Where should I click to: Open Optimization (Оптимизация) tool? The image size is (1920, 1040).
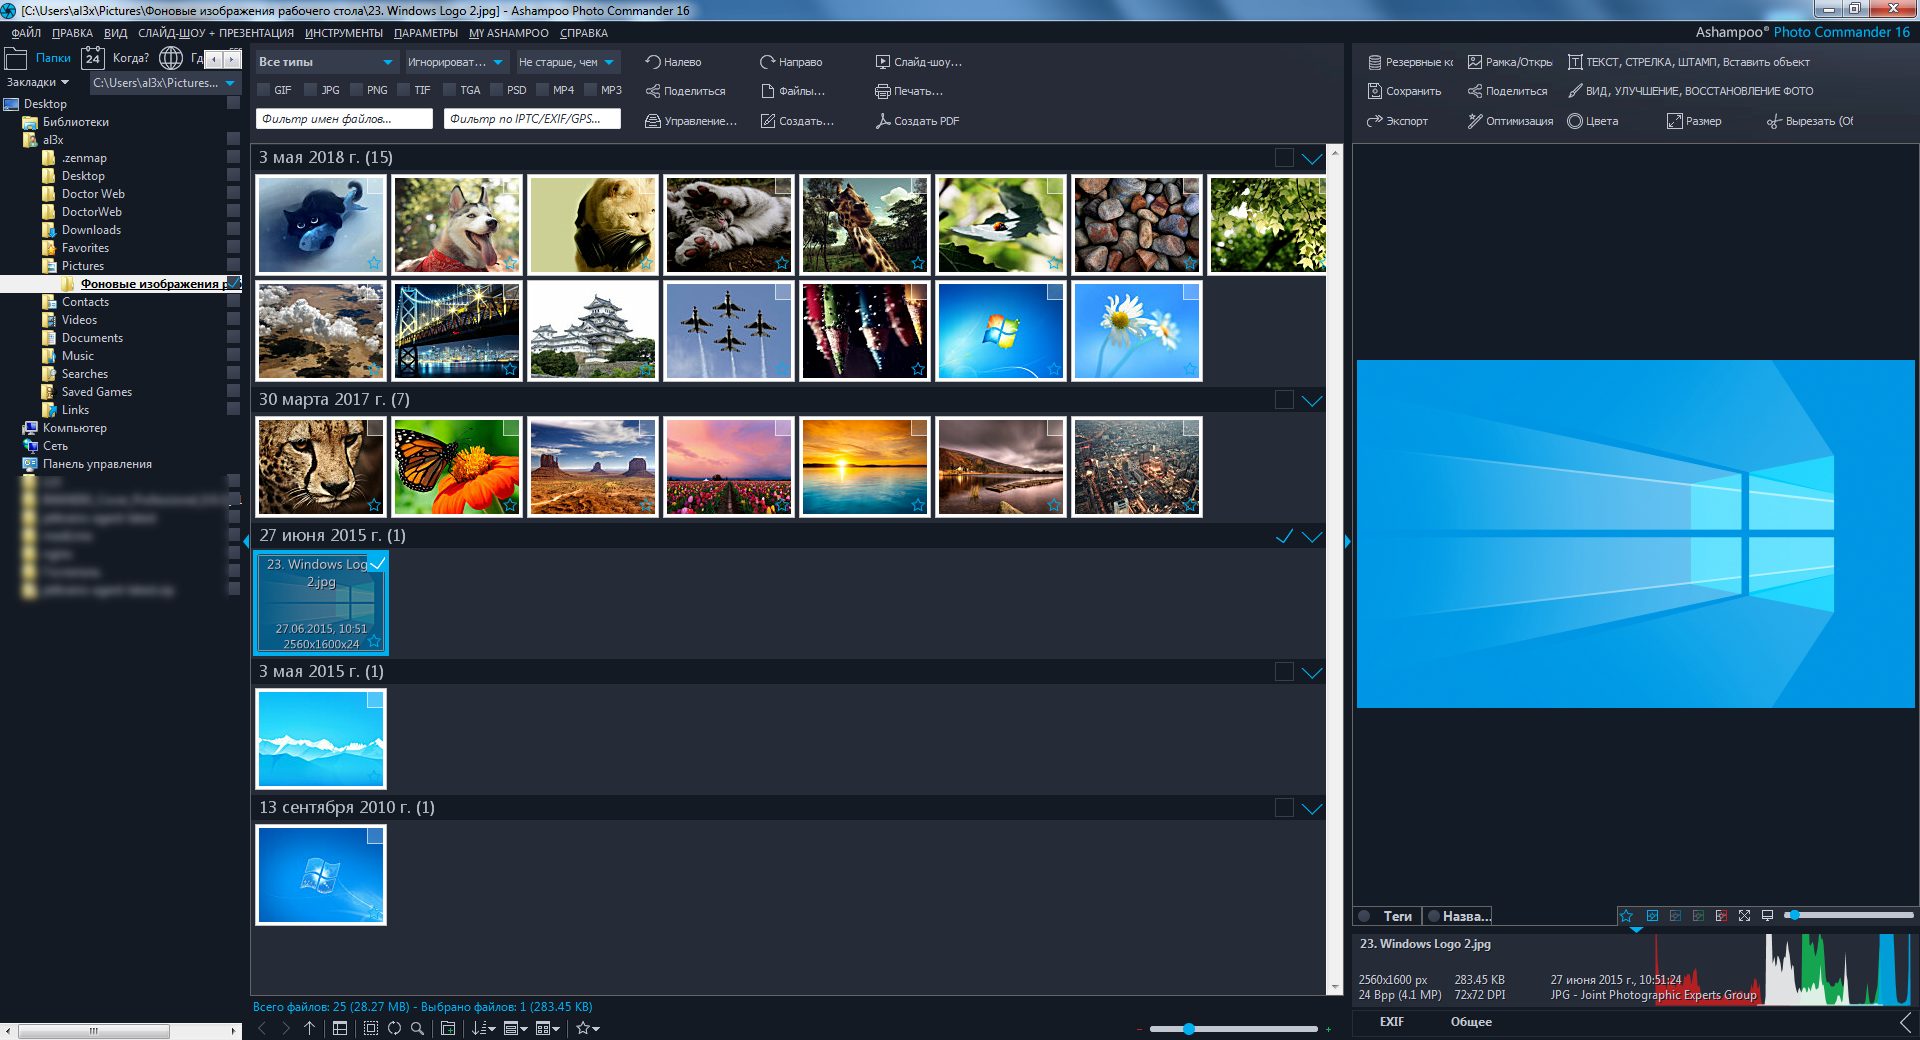(x=1510, y=121)
